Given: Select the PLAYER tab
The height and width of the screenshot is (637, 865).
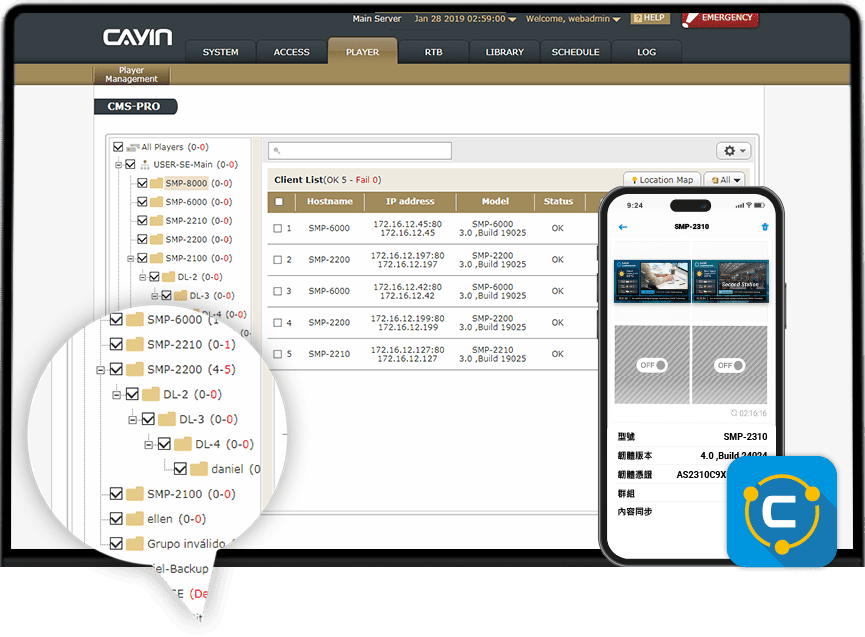Looking at the screenshot, I should (x=362, y=51).
